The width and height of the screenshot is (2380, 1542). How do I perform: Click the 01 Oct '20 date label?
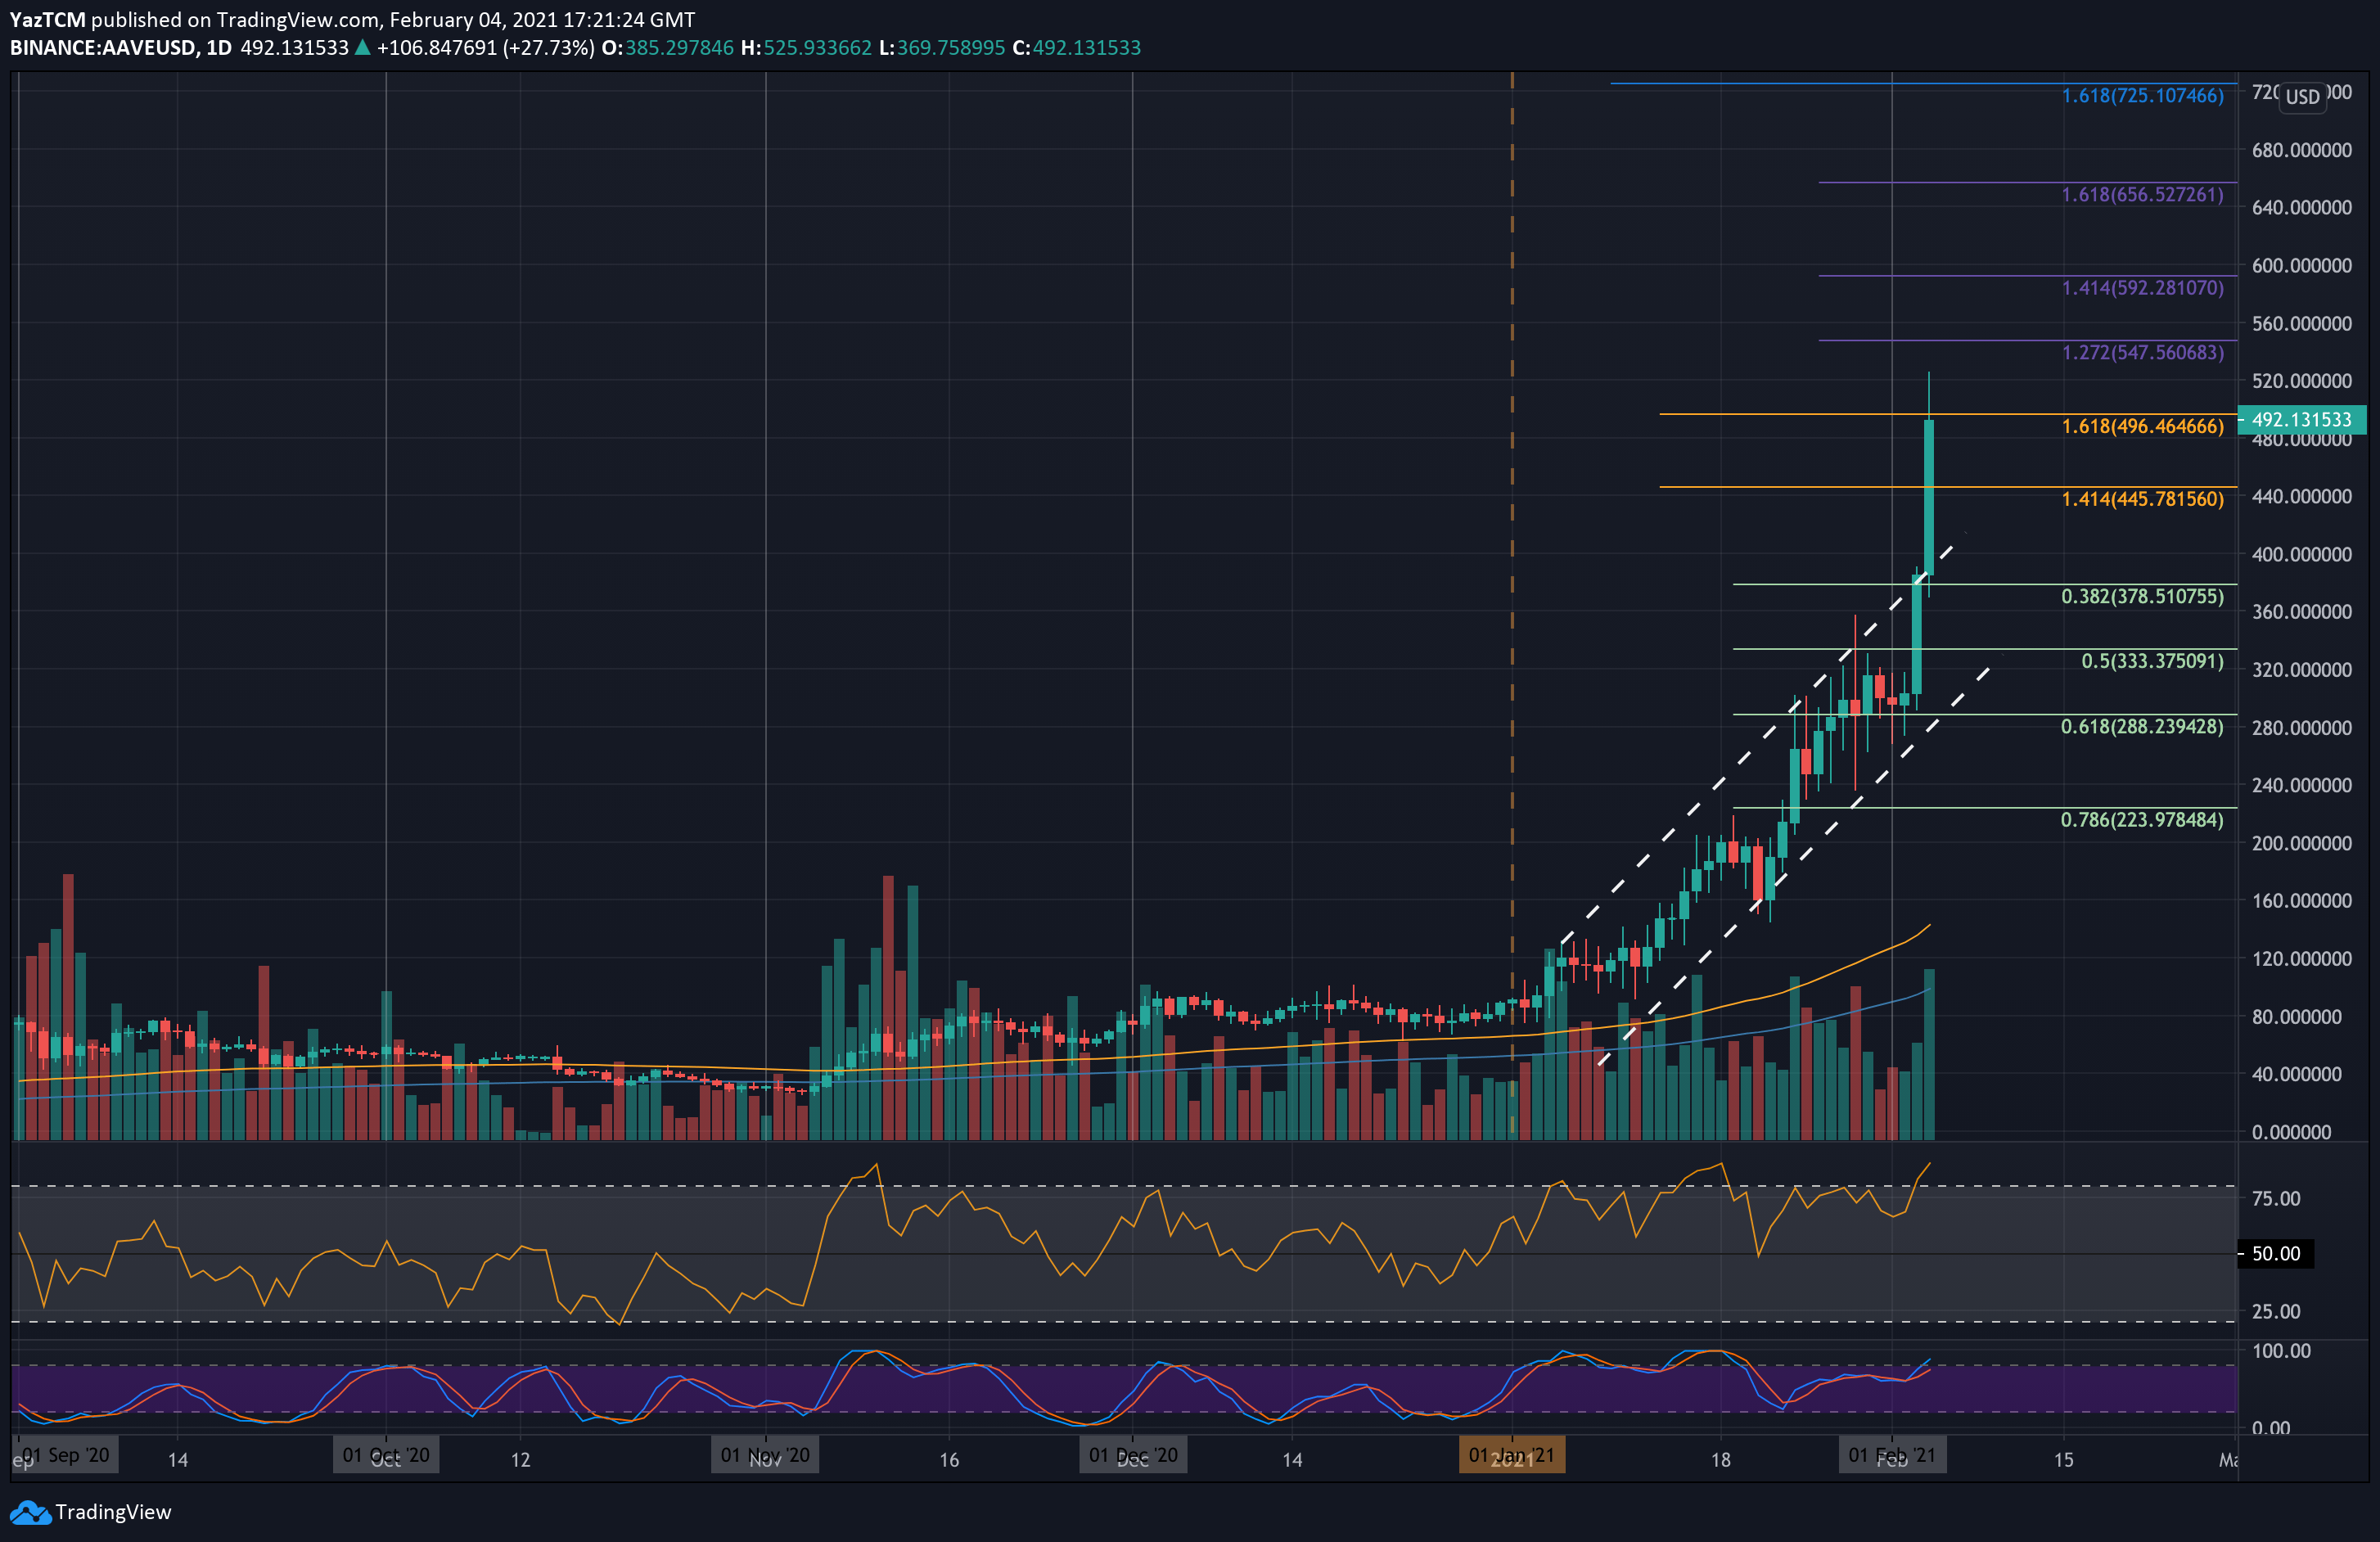coord(386,1455)
